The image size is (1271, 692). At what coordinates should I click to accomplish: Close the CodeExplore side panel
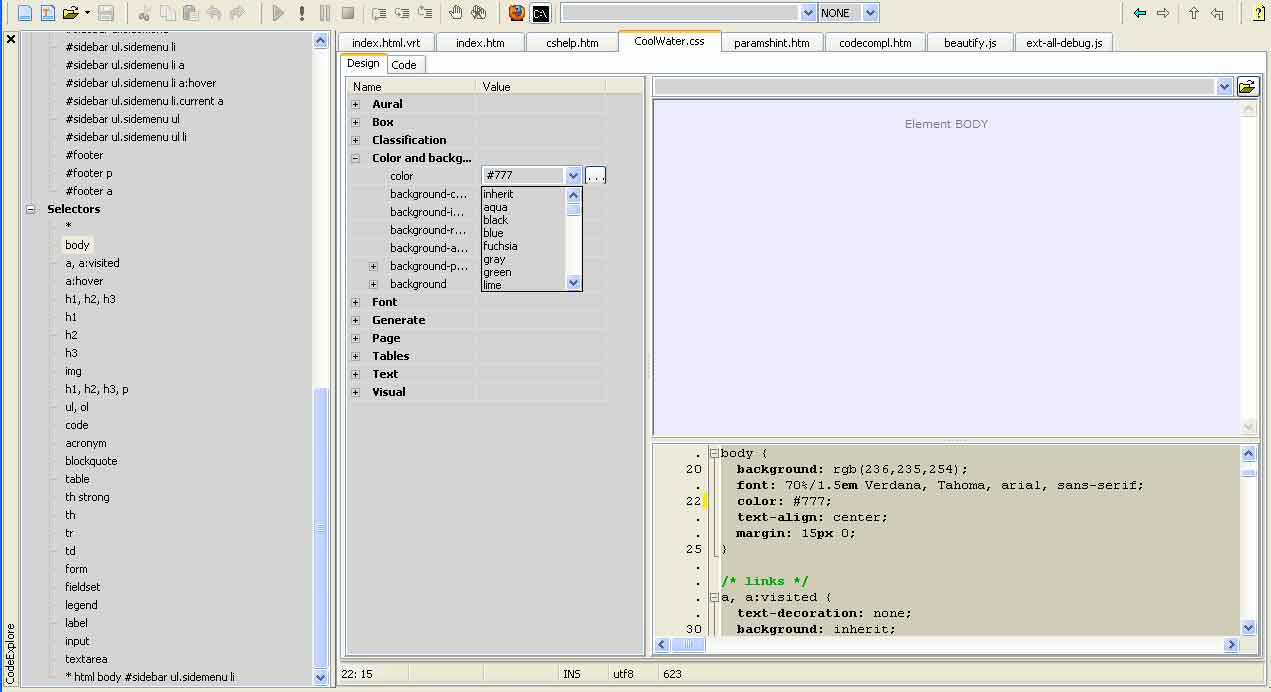click(x=11, y=40)
